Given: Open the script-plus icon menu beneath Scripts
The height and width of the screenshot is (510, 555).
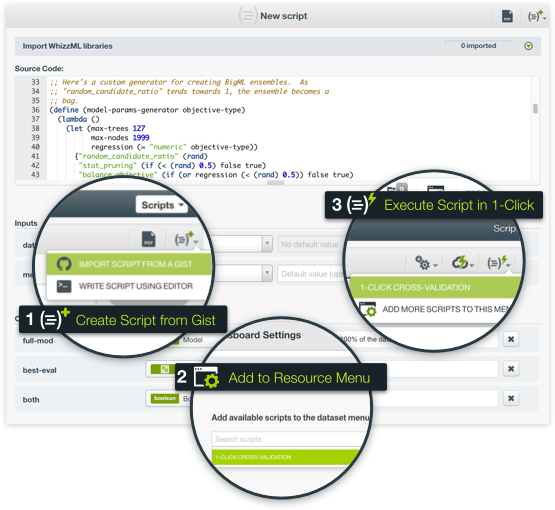Looking at the screenshot, I should coord(186,239).
